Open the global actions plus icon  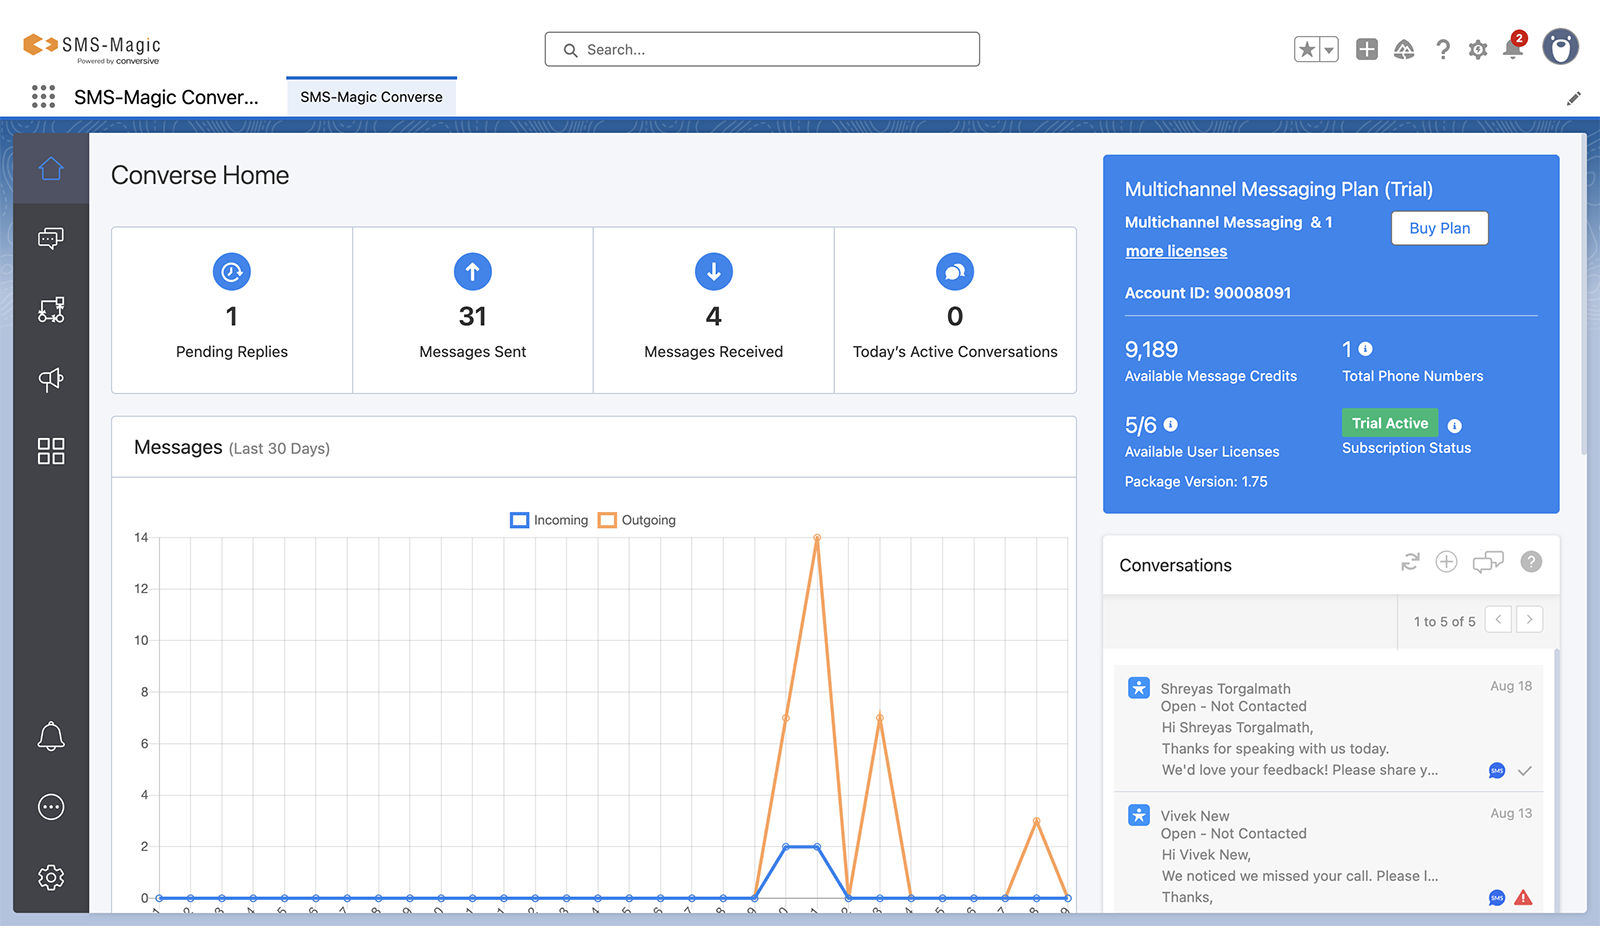1367,49
